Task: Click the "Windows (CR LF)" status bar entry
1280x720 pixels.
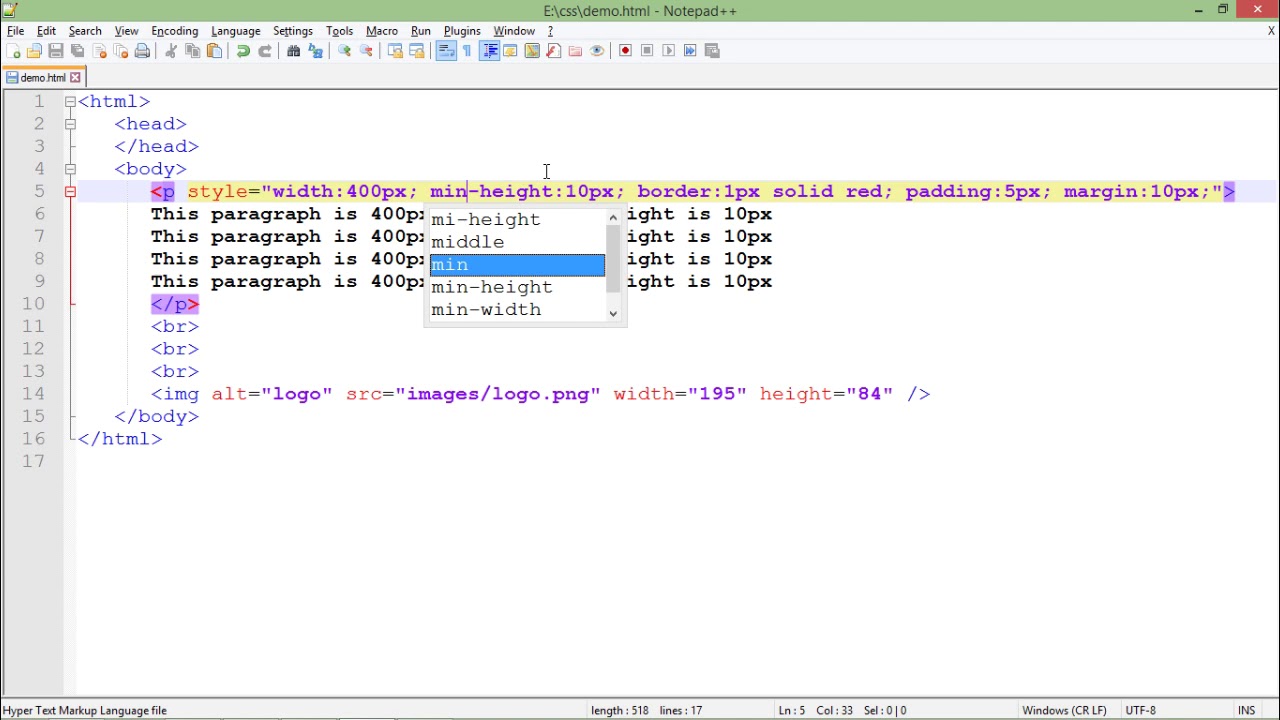Action: point(1064,710)
